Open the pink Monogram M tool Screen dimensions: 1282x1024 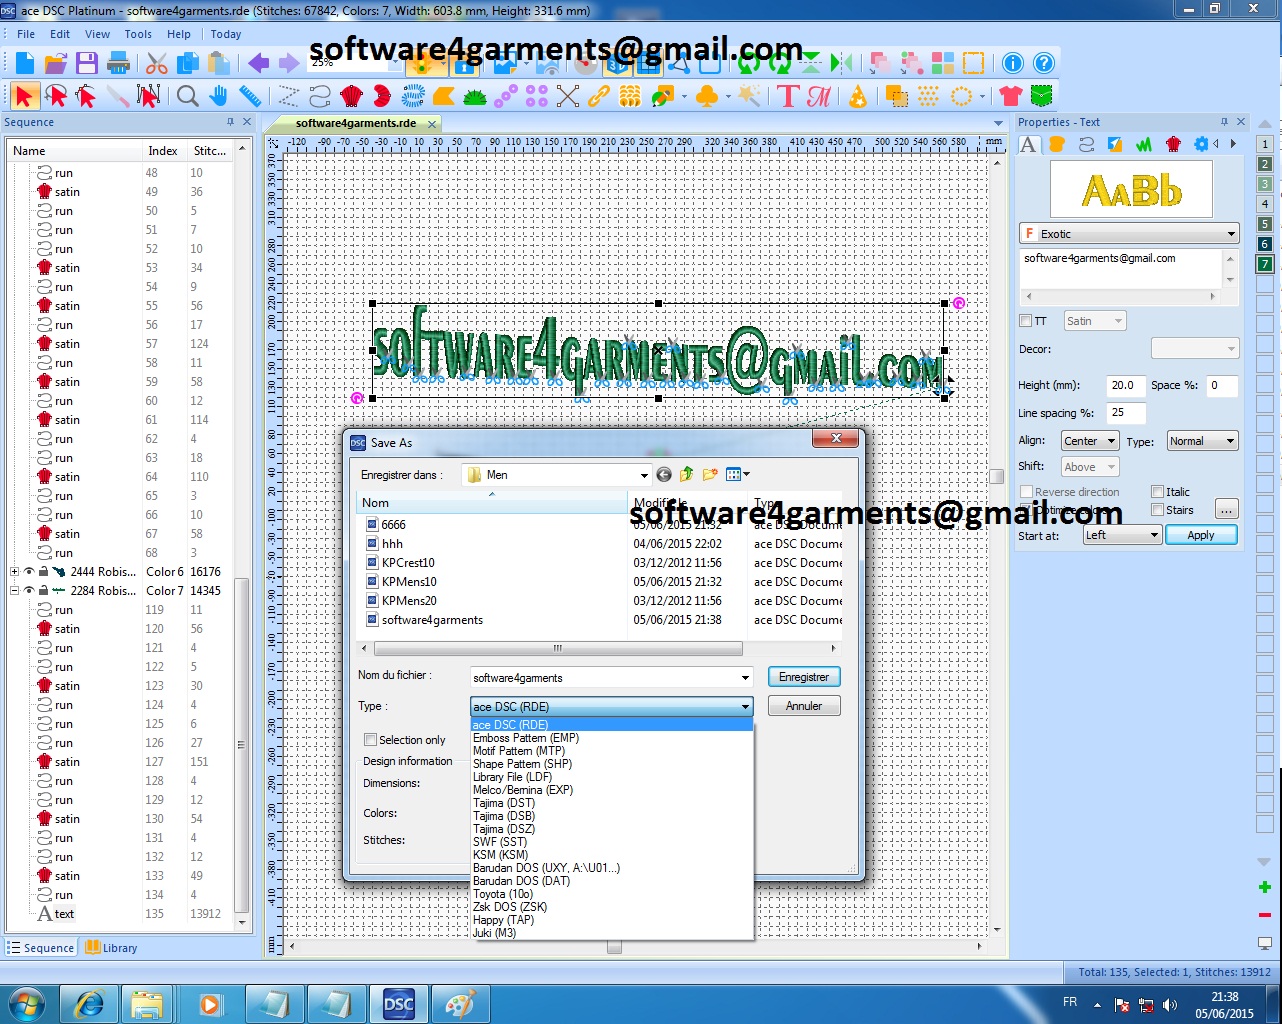click(x=819, y=96)
